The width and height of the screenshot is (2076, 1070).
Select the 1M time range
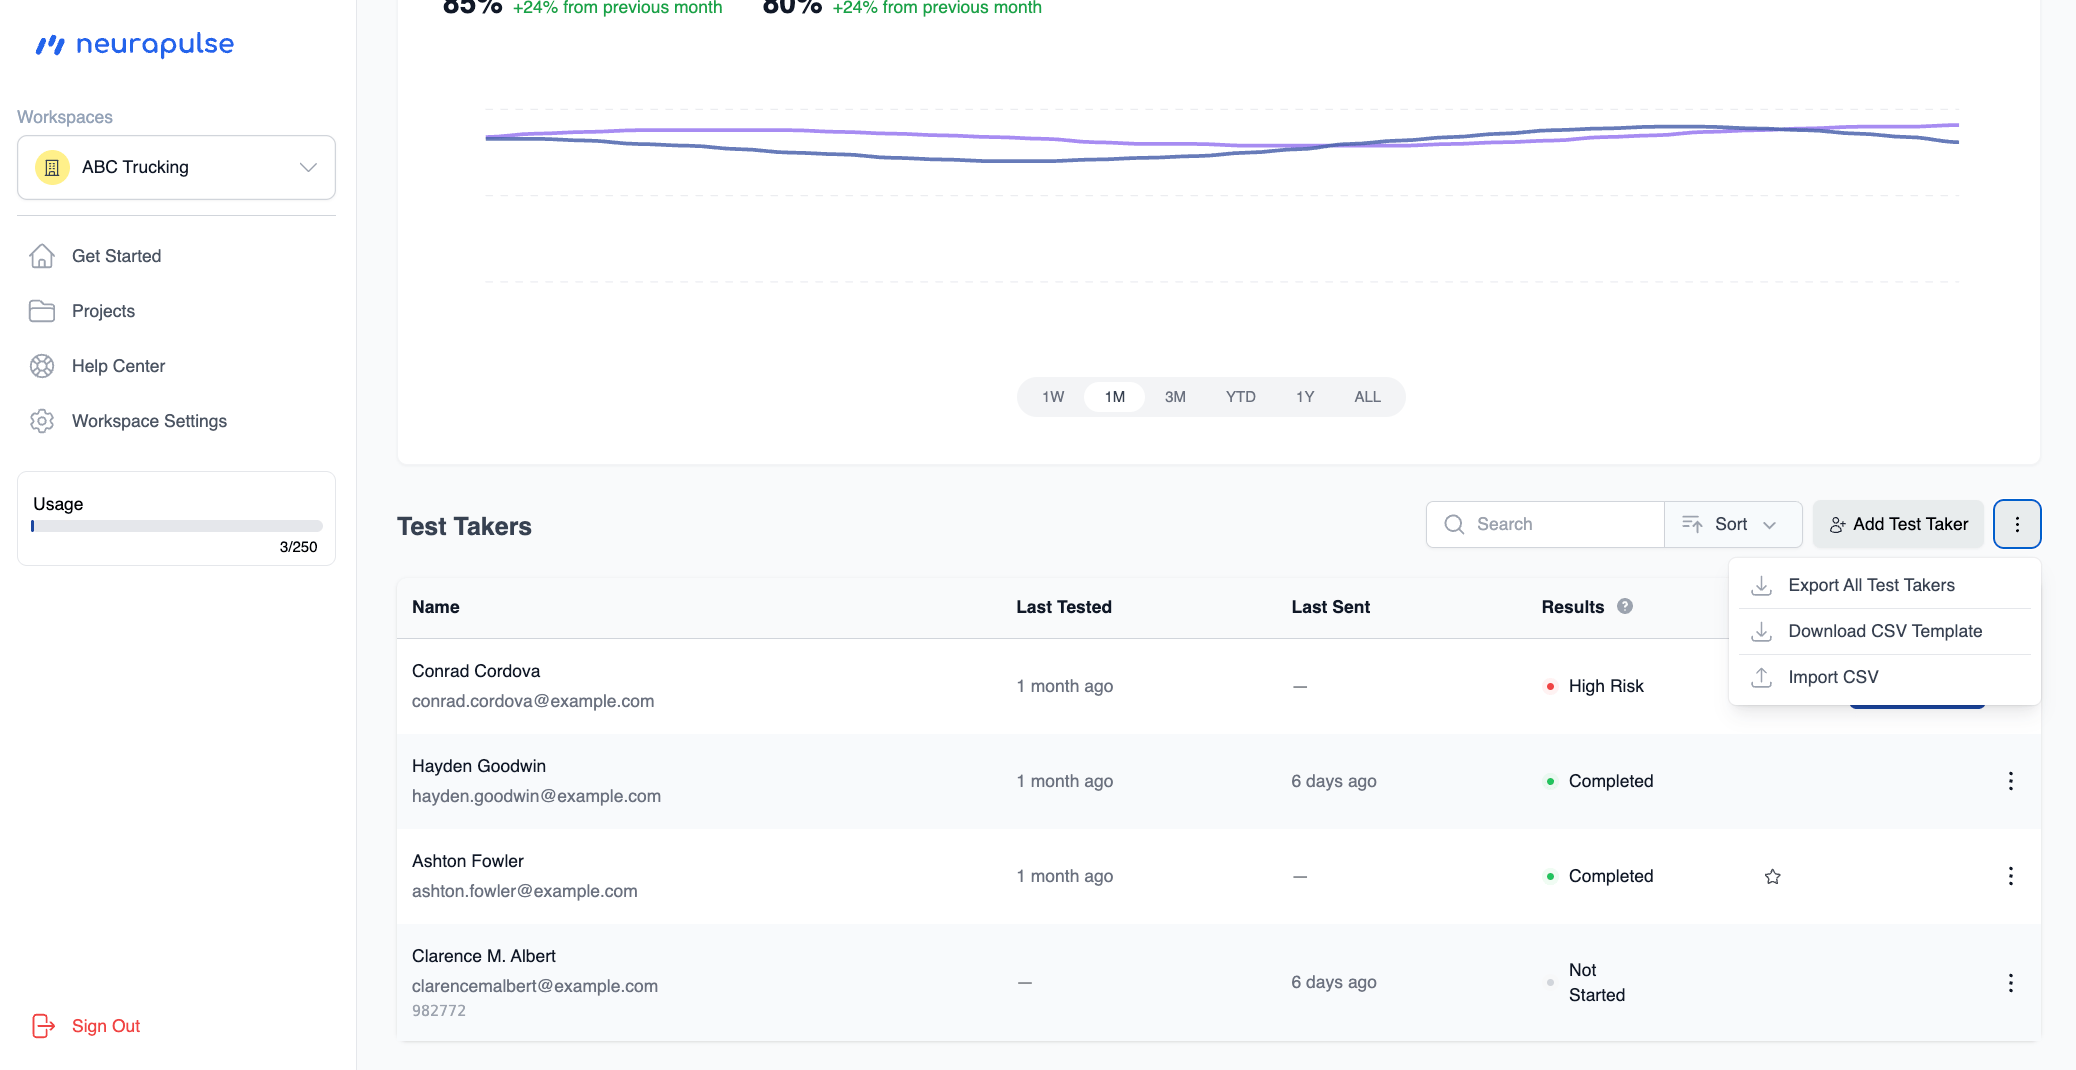(1115, 397)
